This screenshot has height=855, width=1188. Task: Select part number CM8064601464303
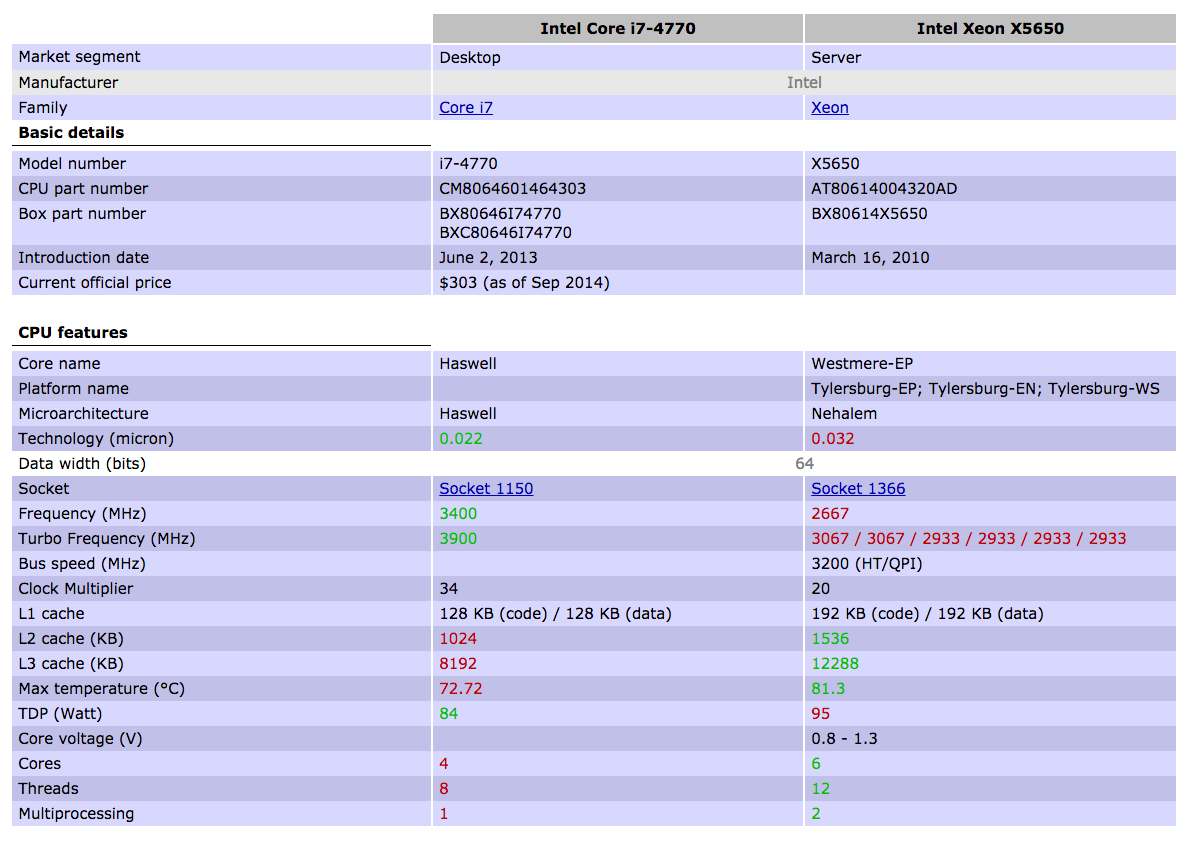tap(512, 189)
